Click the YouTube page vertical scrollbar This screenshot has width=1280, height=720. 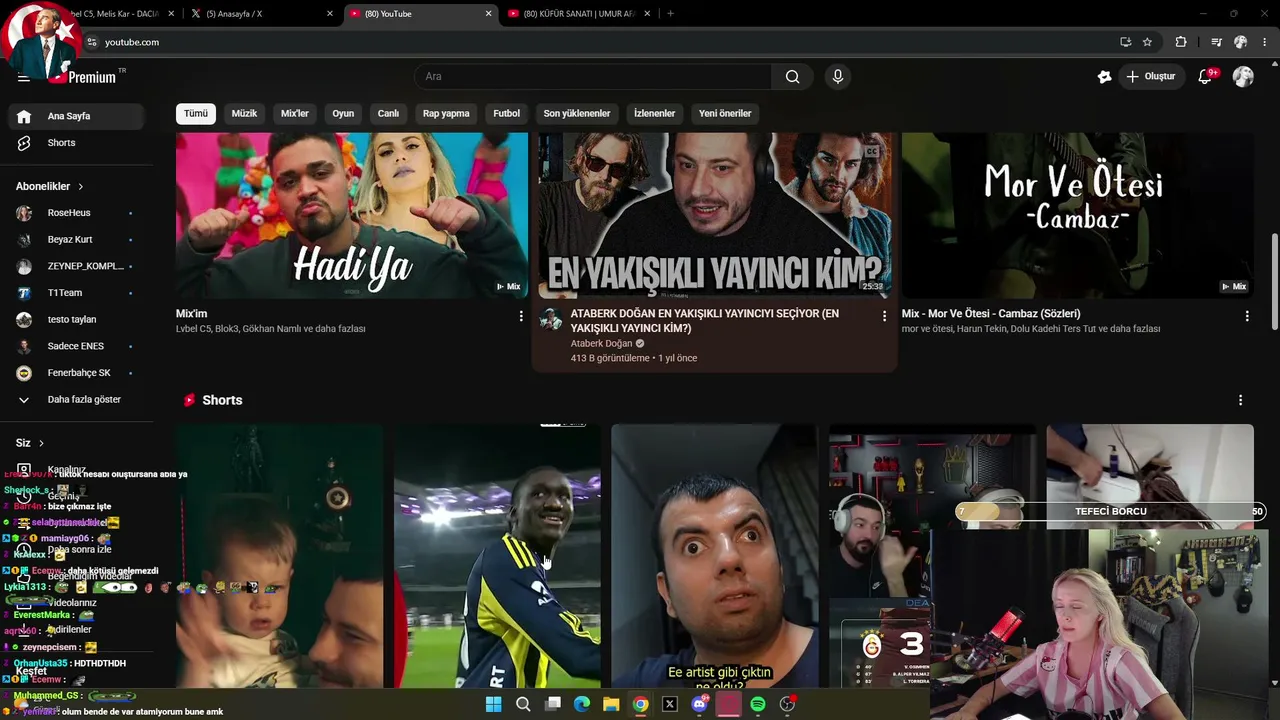coord(1274,283)
